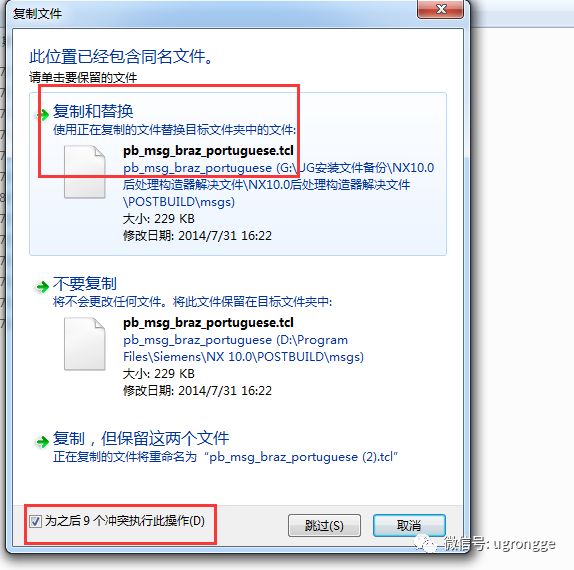
Task: Click the source file's blank document icon
Action: click(85, 172)
